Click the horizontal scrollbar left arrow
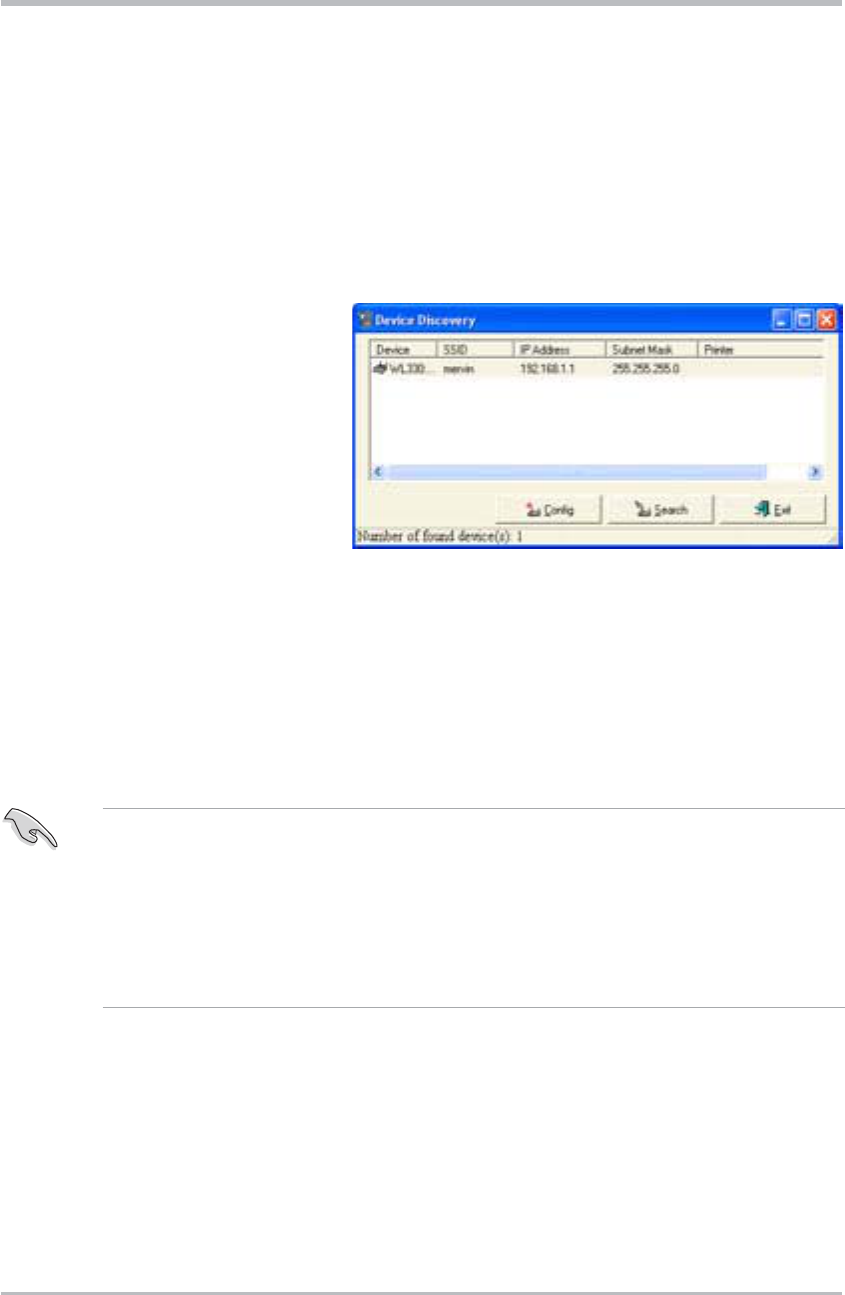 coord(379,470)
